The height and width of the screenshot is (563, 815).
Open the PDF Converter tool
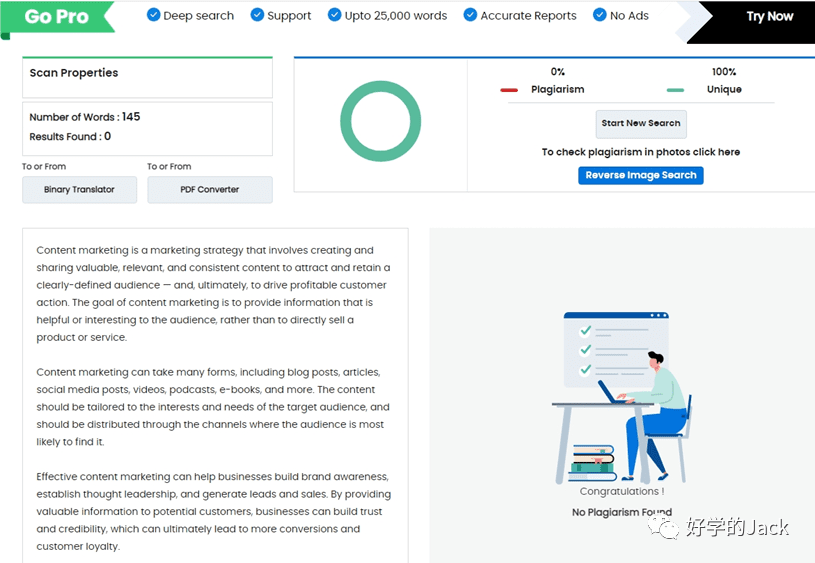(209, 190)
